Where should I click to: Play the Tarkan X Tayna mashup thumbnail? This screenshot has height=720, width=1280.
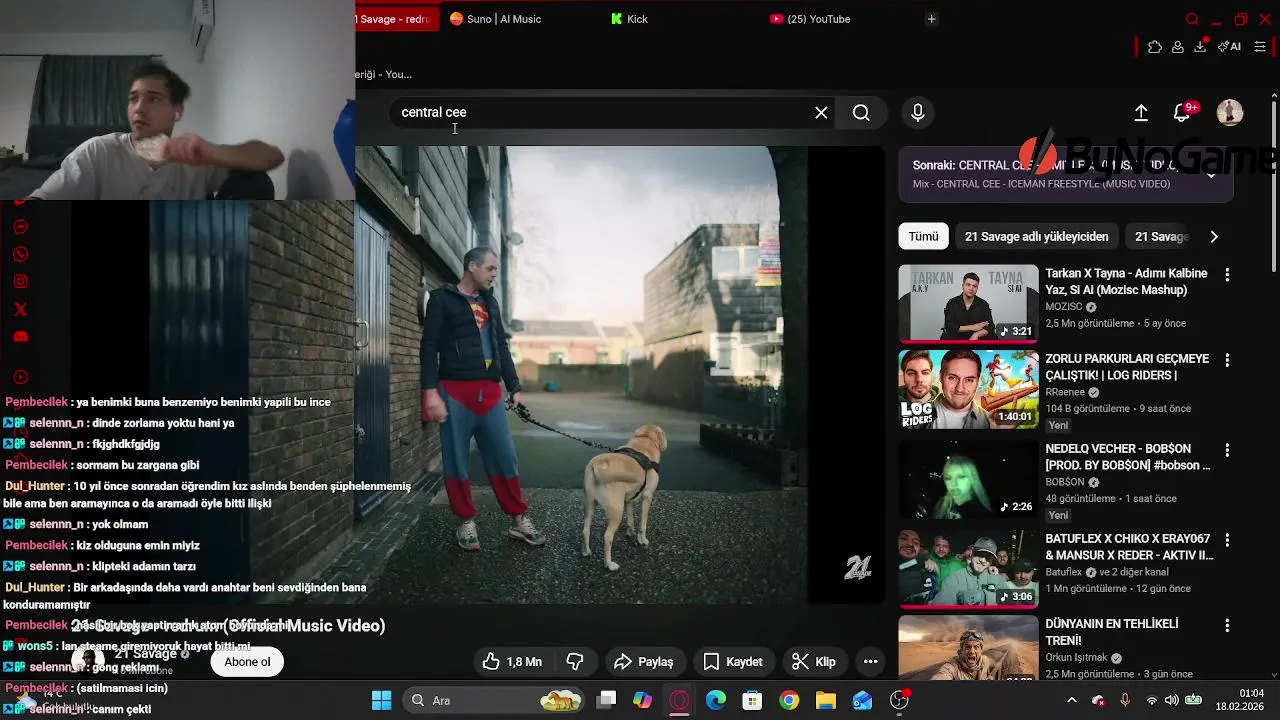(968, 303)
